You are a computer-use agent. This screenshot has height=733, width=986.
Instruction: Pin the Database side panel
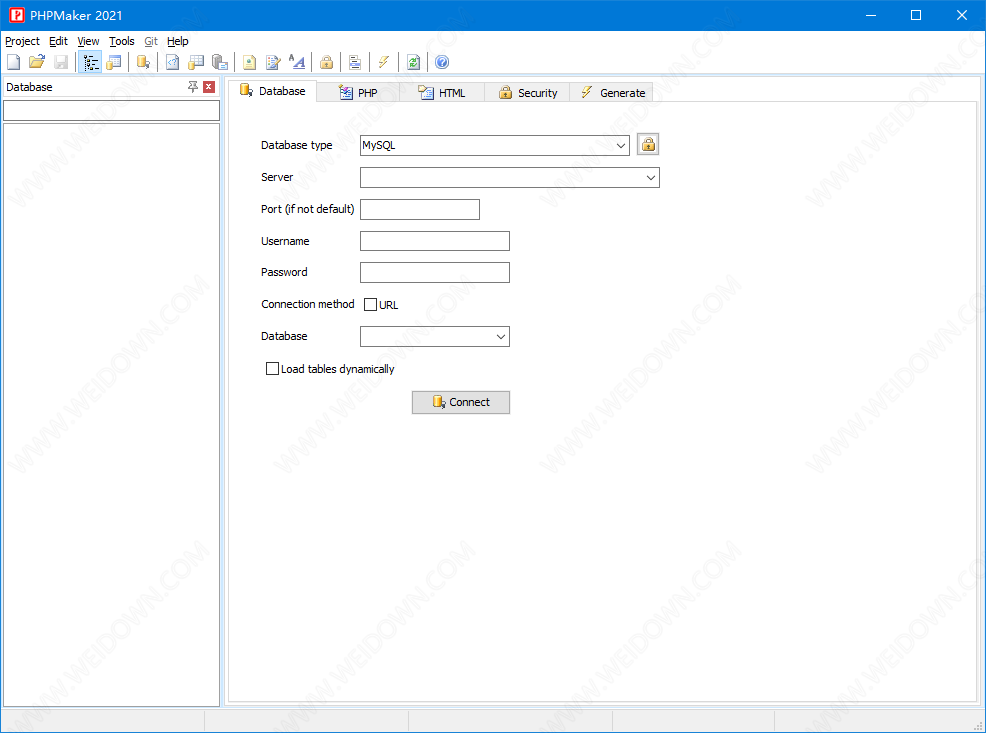click(x=193, y=87)
